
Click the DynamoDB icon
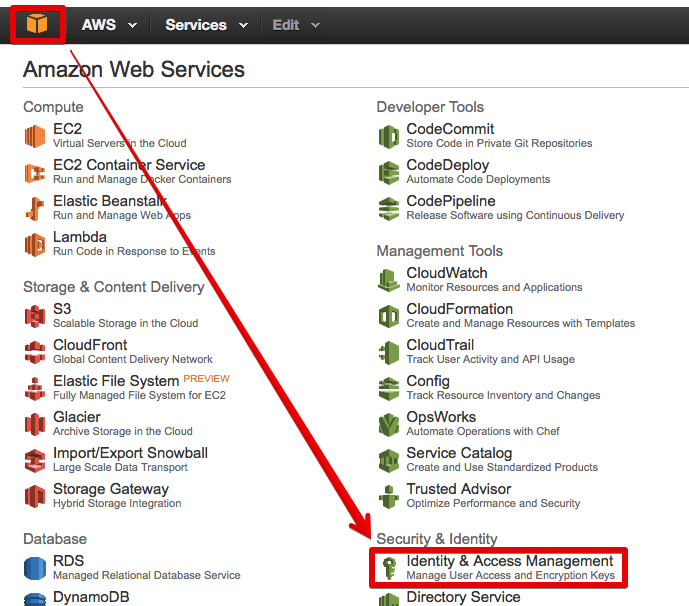[x=35, y=599]
